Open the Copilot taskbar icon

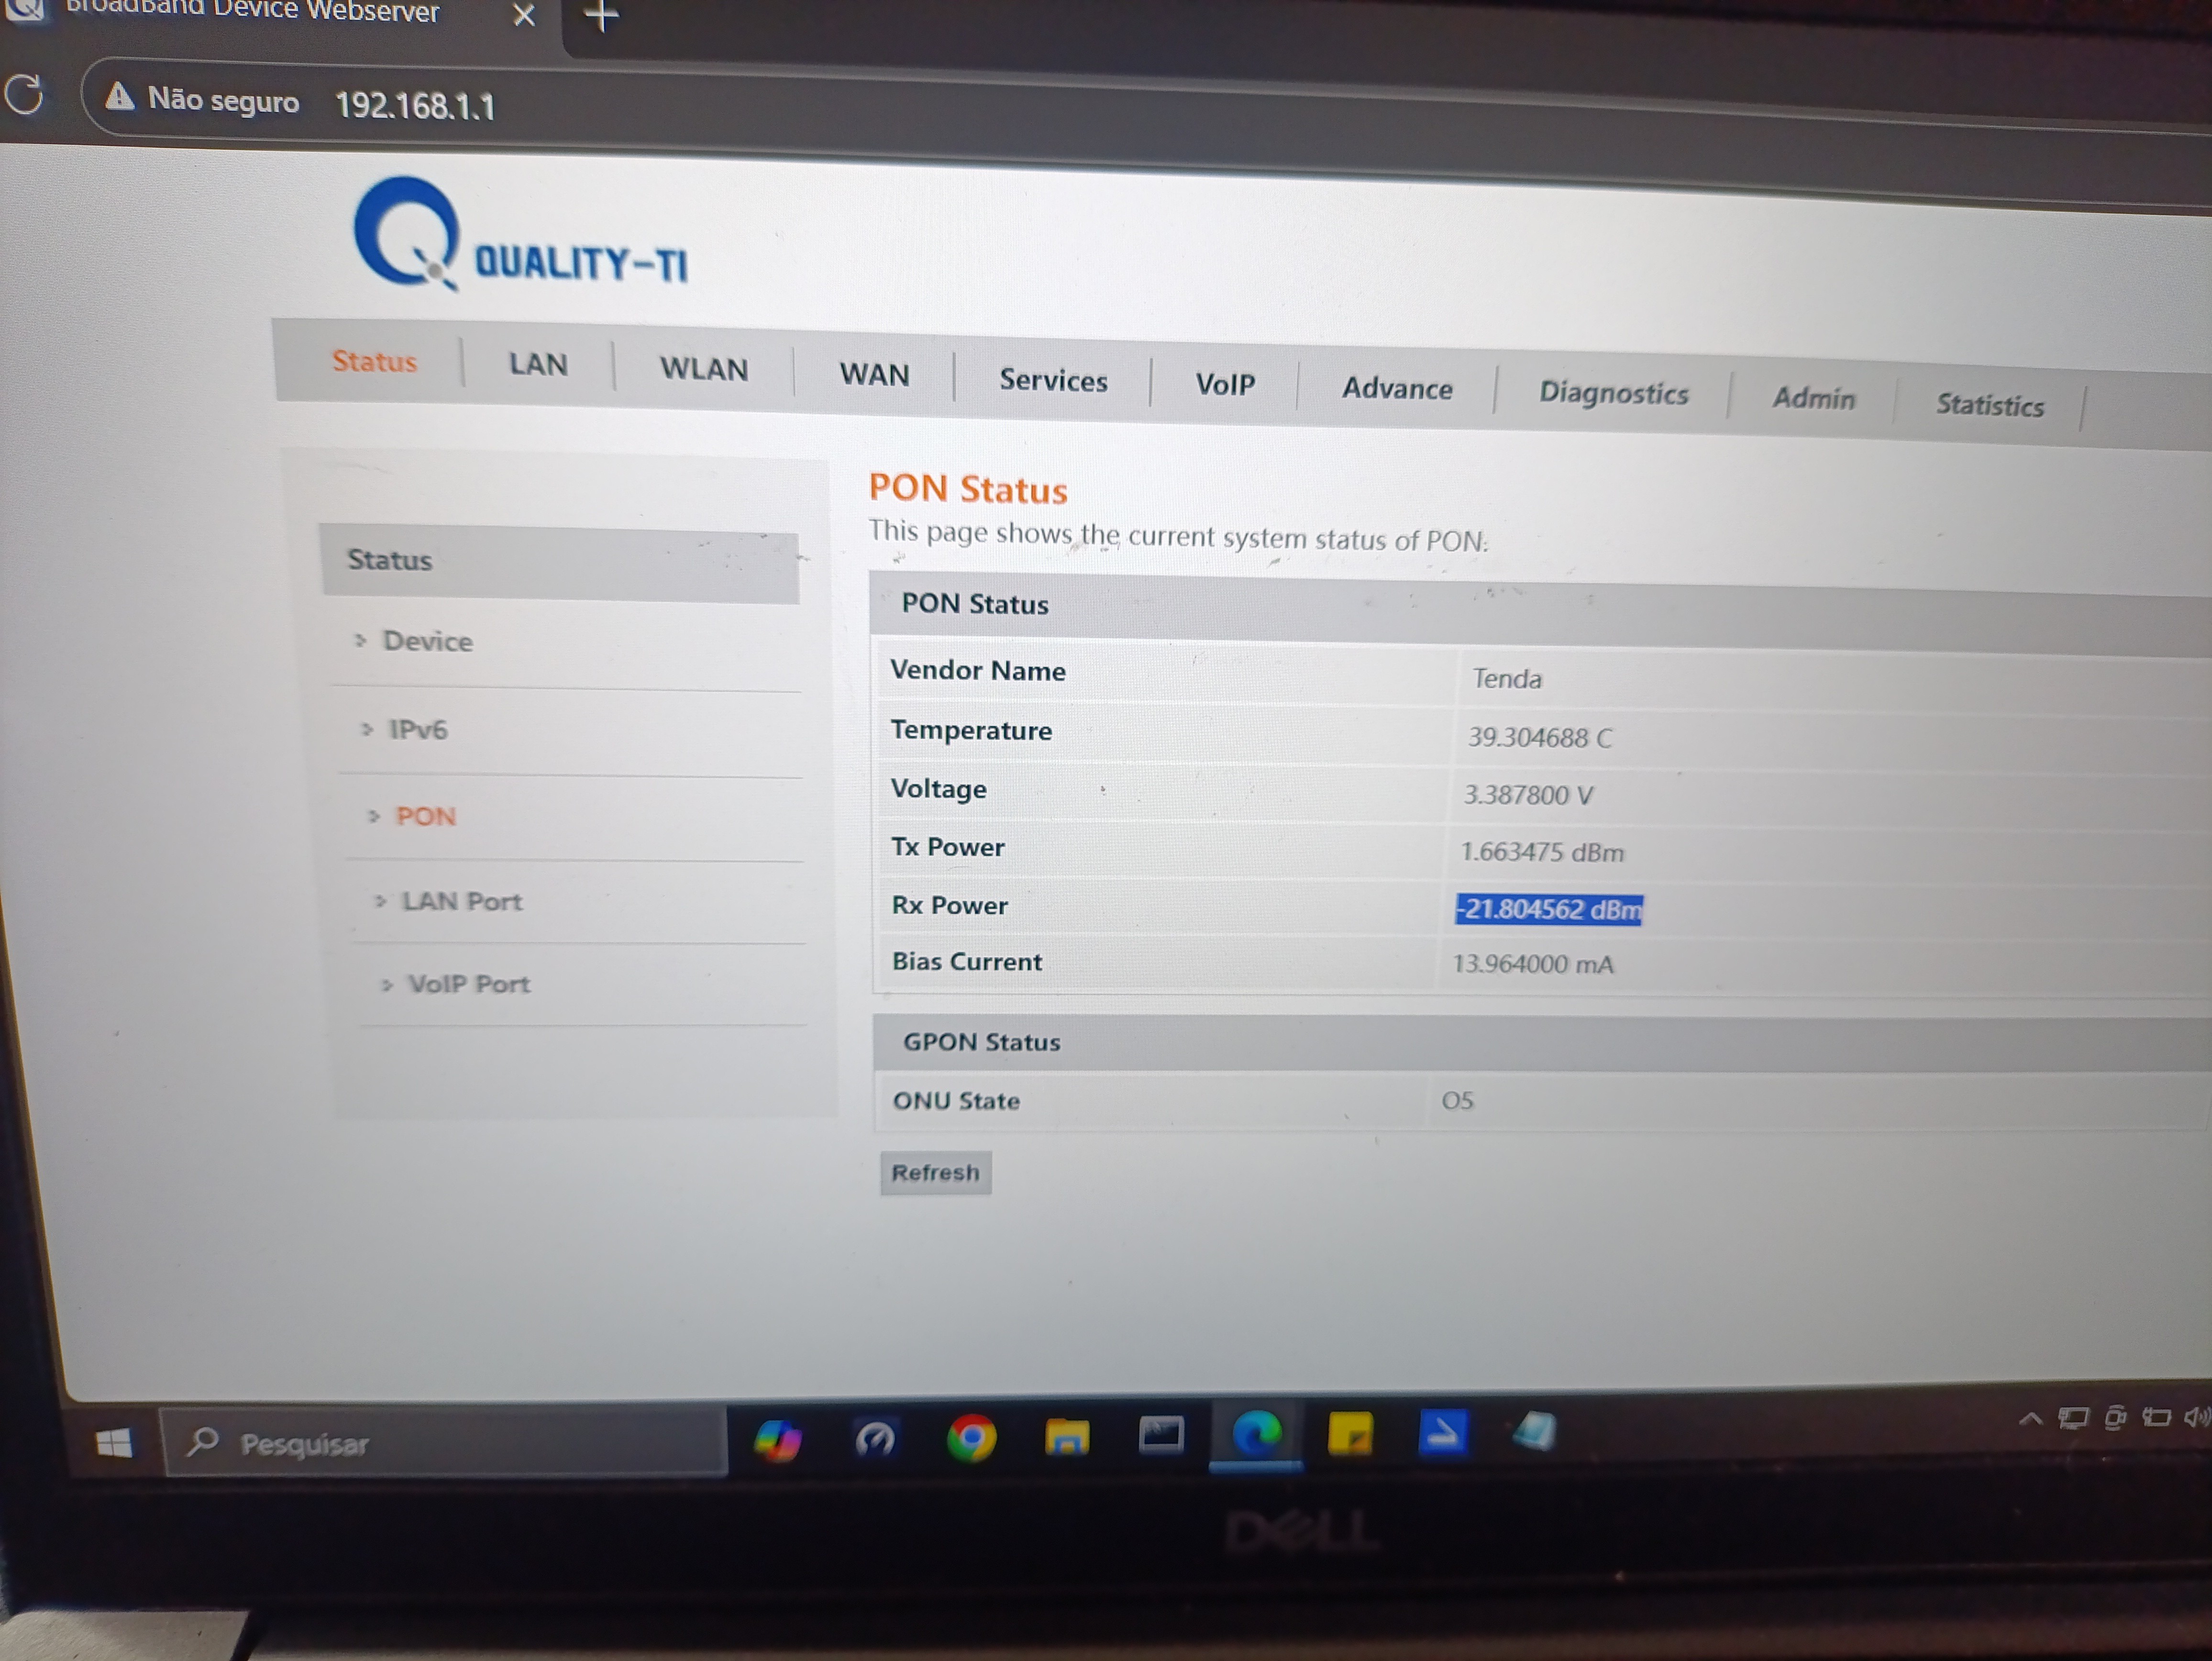(777, 1440)
